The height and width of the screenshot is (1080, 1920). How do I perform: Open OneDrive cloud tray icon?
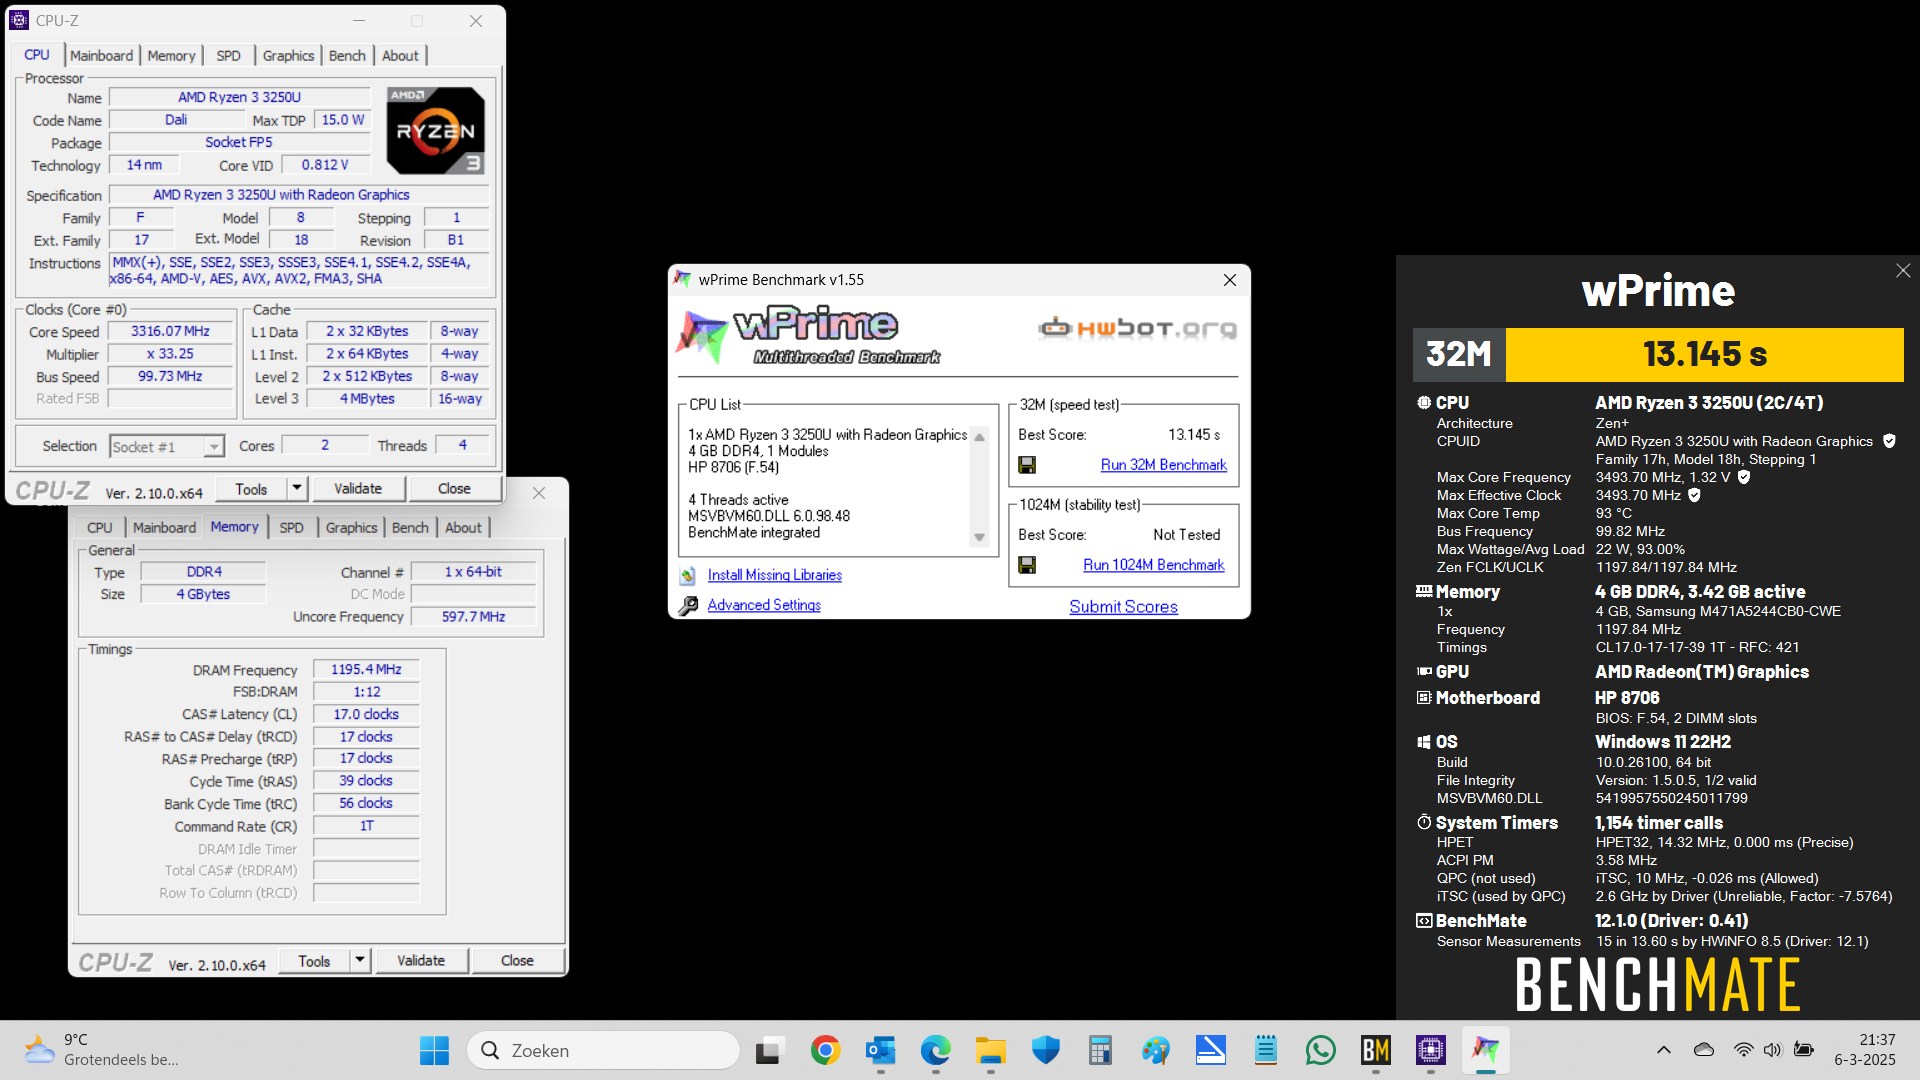pyautogui.click(x=1704, y=1050)
